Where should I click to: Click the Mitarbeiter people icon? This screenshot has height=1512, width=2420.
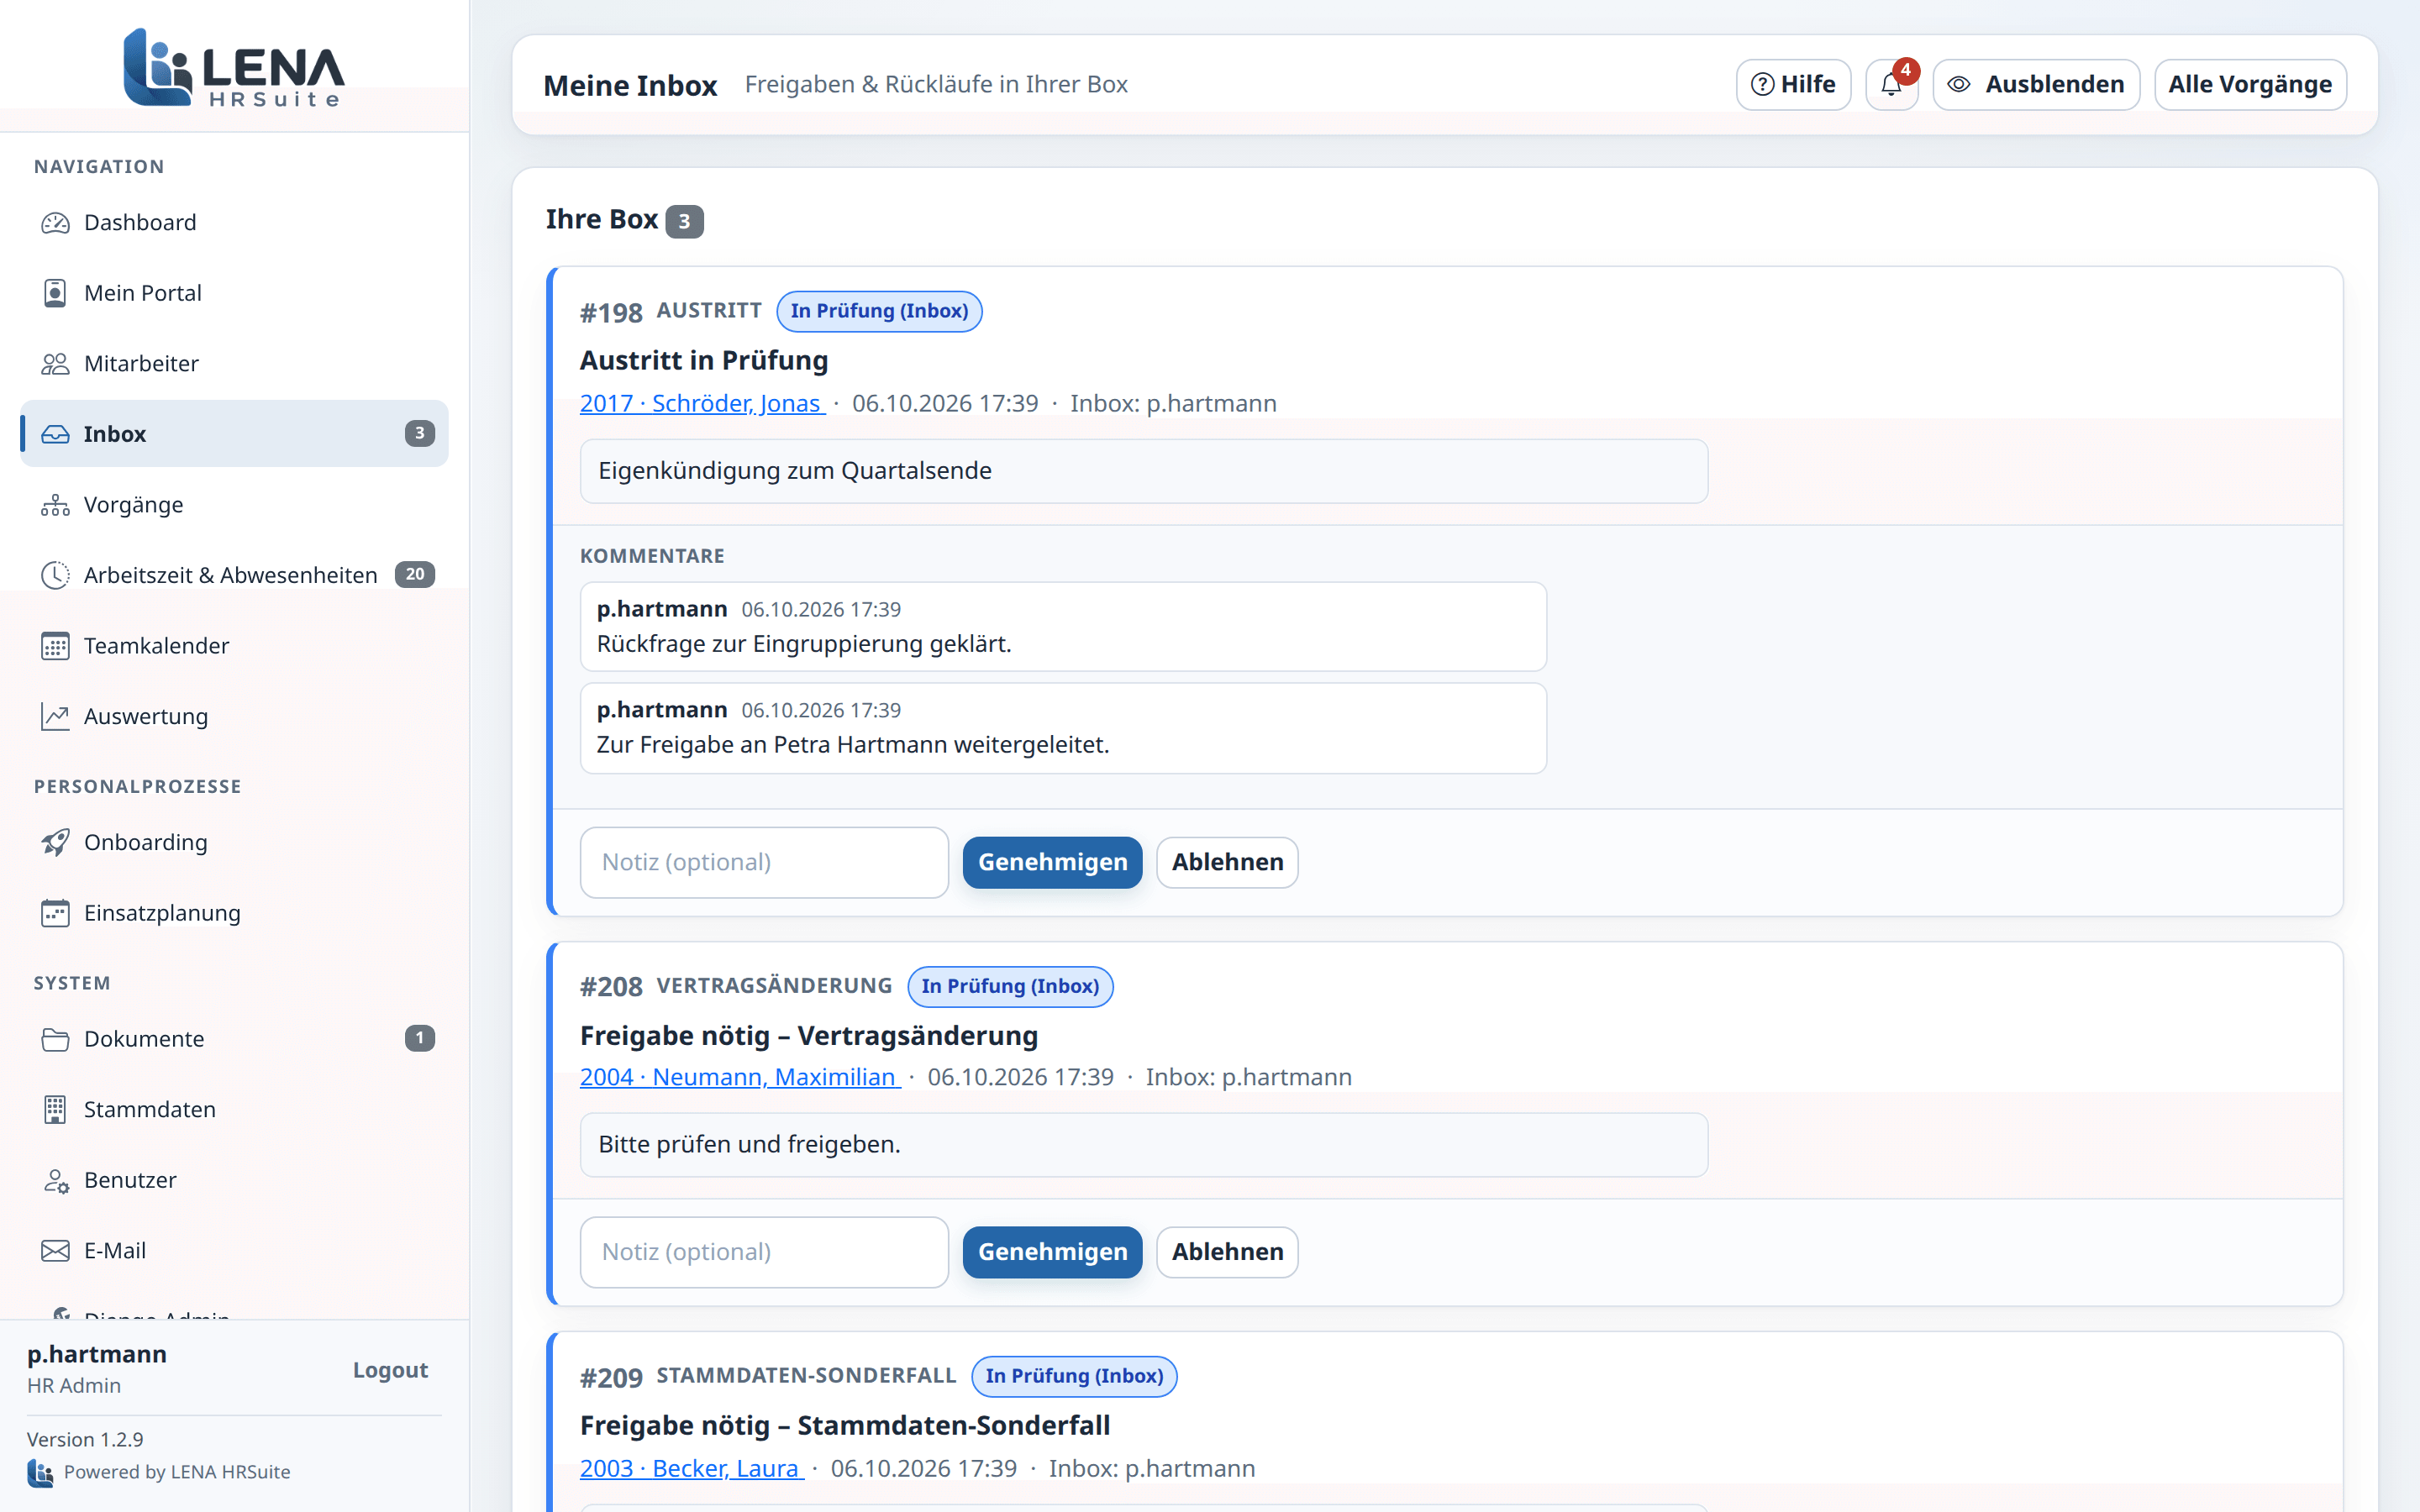click(x=55, y=364)
